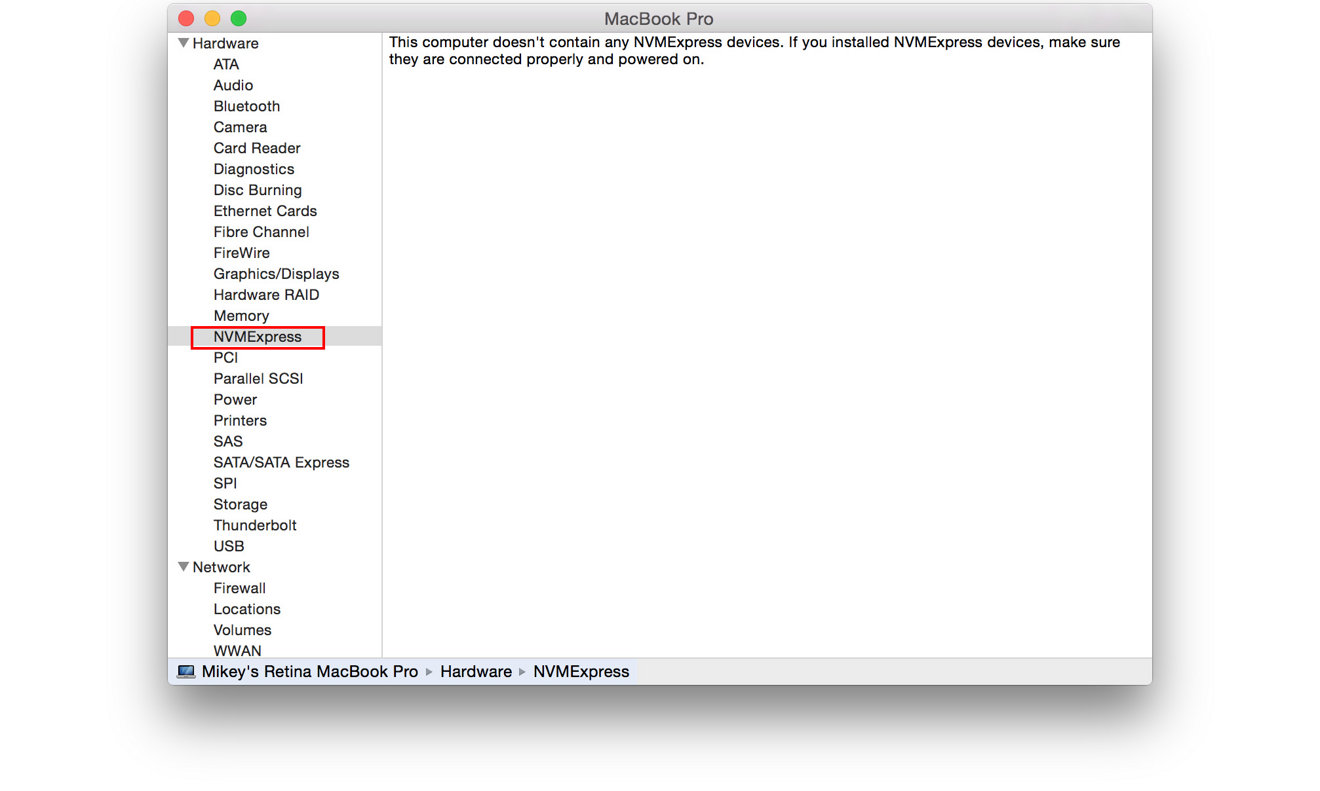1320x791 pixels.
Task: Select ATA in the sidebar
Action: pos(226,64)
